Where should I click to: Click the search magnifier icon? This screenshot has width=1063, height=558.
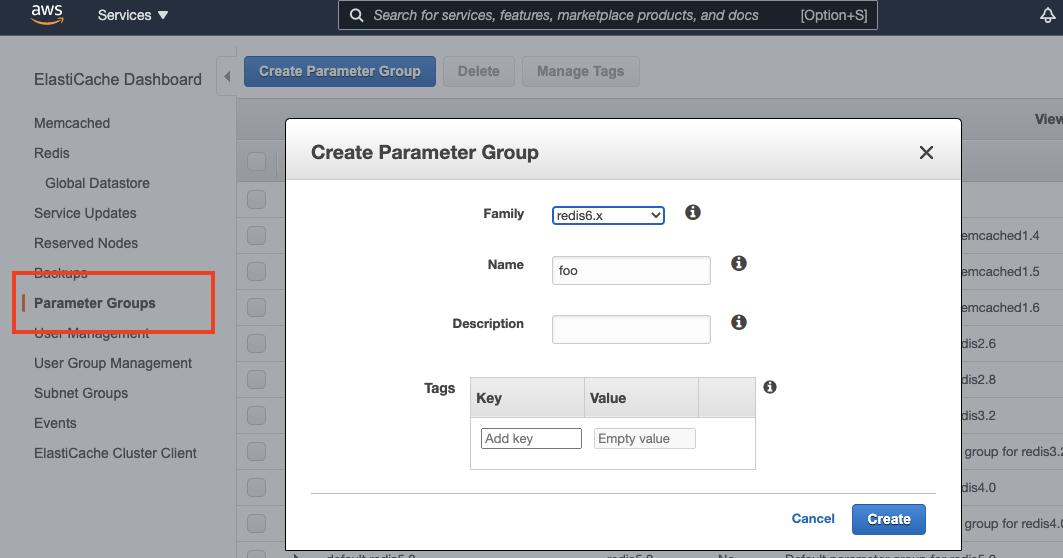[x=356, y=15]
